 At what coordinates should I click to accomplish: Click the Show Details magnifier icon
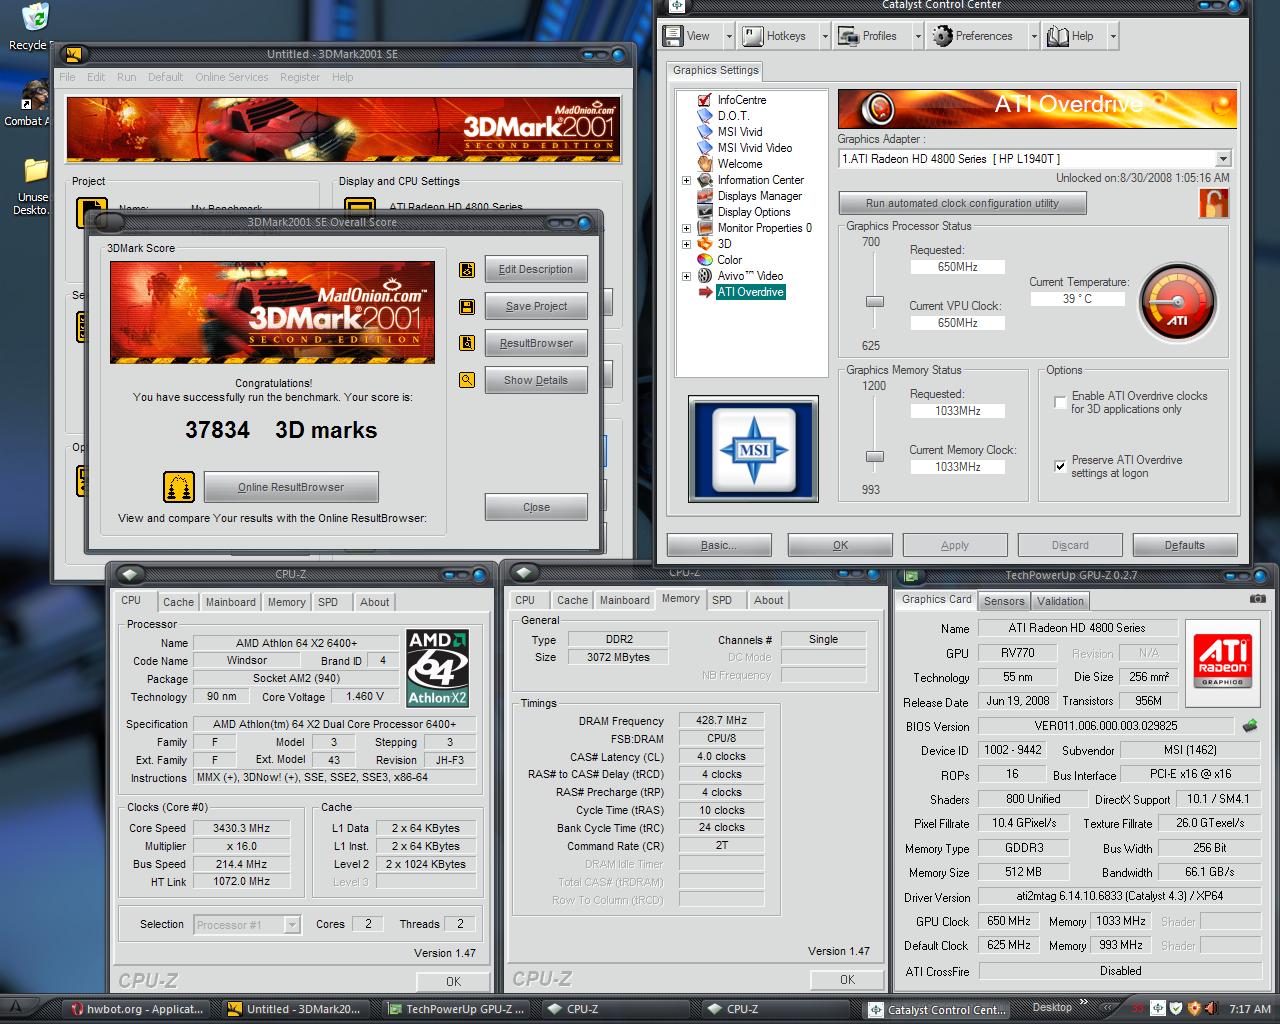[x=467, y=380]
